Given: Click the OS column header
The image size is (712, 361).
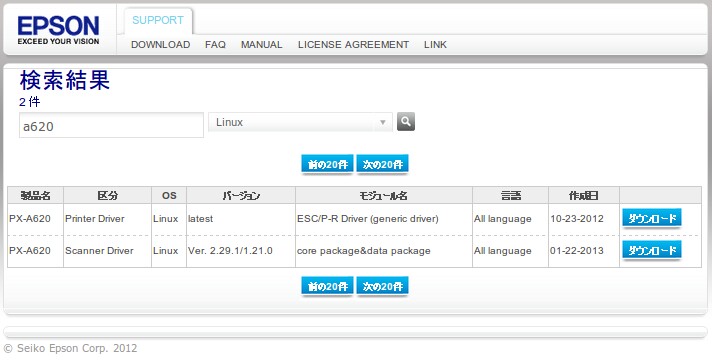Looking at the screenshot, I should pos(169,195).
